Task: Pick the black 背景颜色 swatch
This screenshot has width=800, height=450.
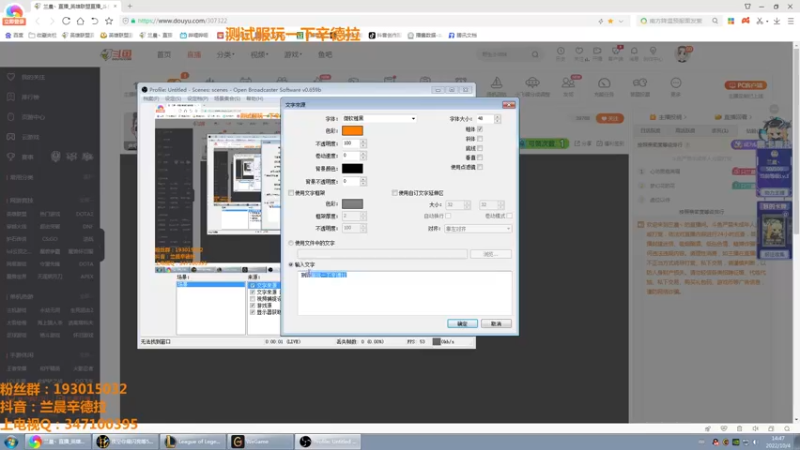Action: (x=353, y=168)
